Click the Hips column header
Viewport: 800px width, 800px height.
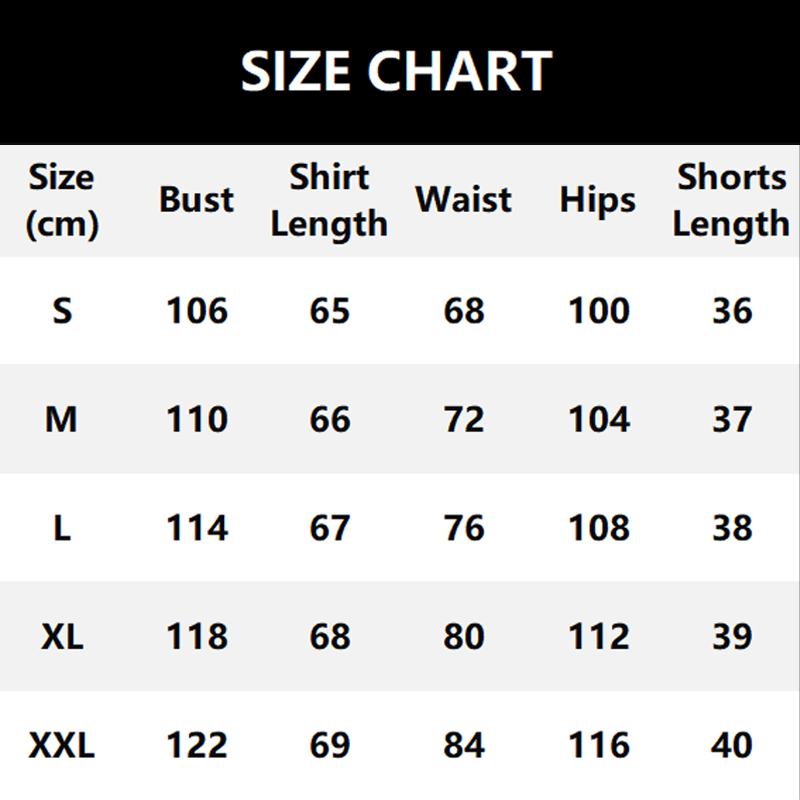pyautogui.click(x=598, y=200)
